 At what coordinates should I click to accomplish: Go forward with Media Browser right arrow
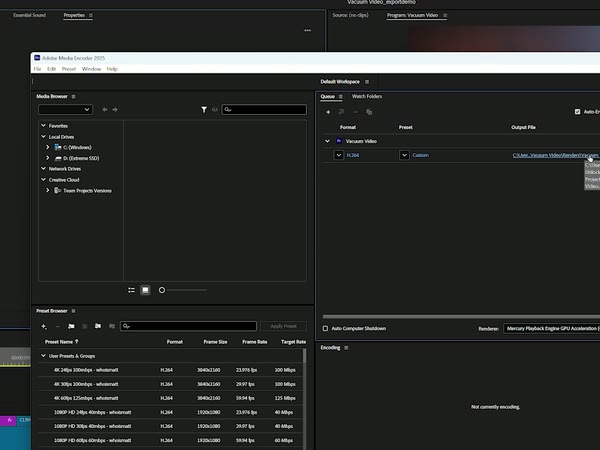pyautogui.click(x=115, y=110)
